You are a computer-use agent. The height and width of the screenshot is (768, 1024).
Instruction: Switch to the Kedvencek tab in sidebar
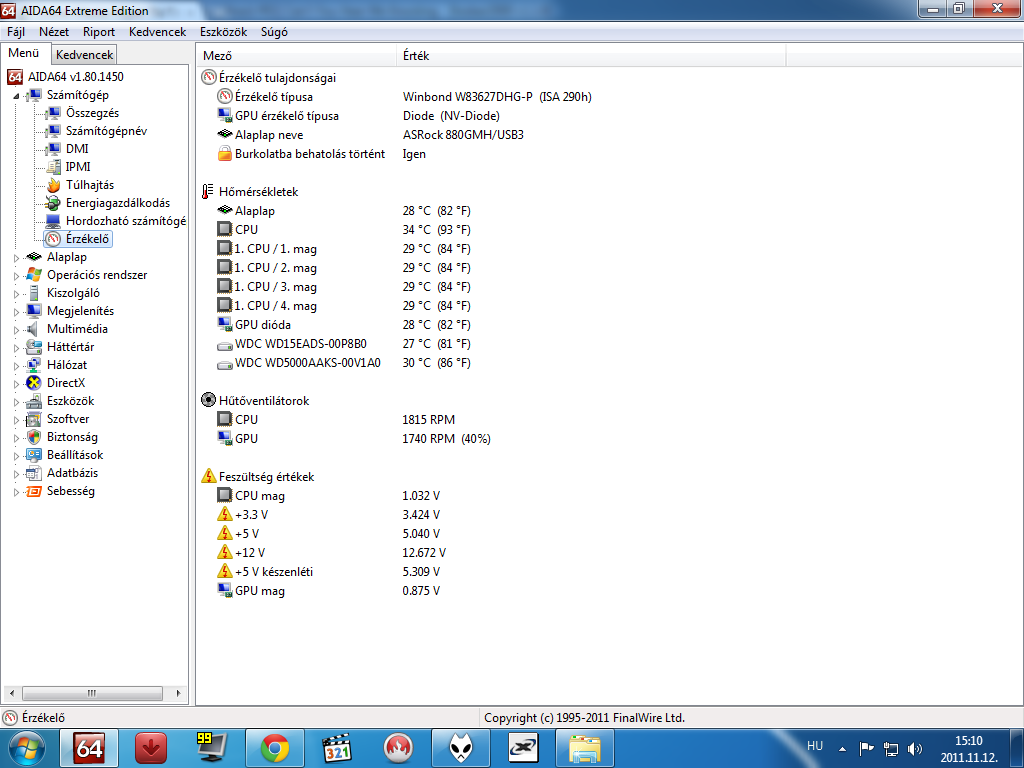(x=84, y=55)
